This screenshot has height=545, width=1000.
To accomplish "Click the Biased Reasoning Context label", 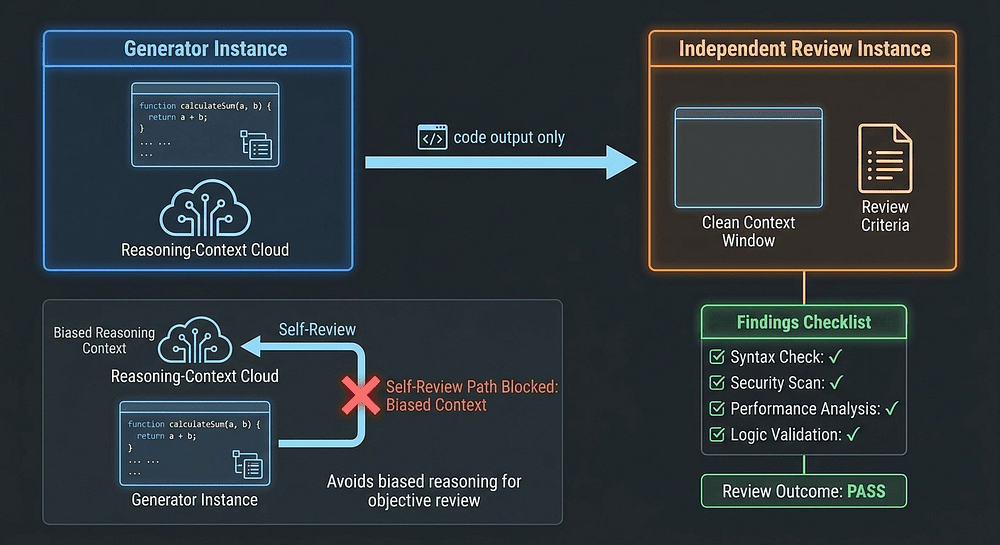I will (x=104, y=340).
